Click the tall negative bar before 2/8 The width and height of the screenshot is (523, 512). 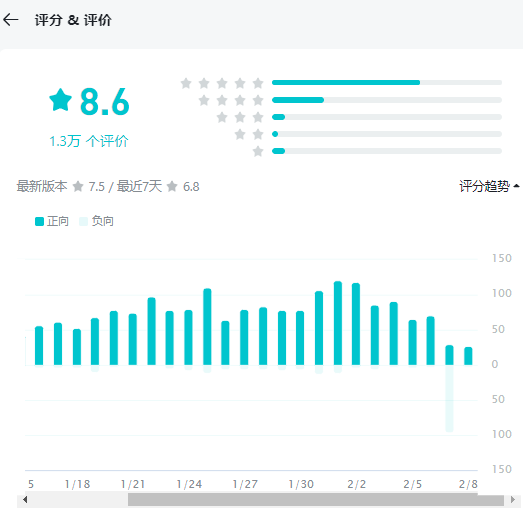pyautogui.click(x=449, y=398)
